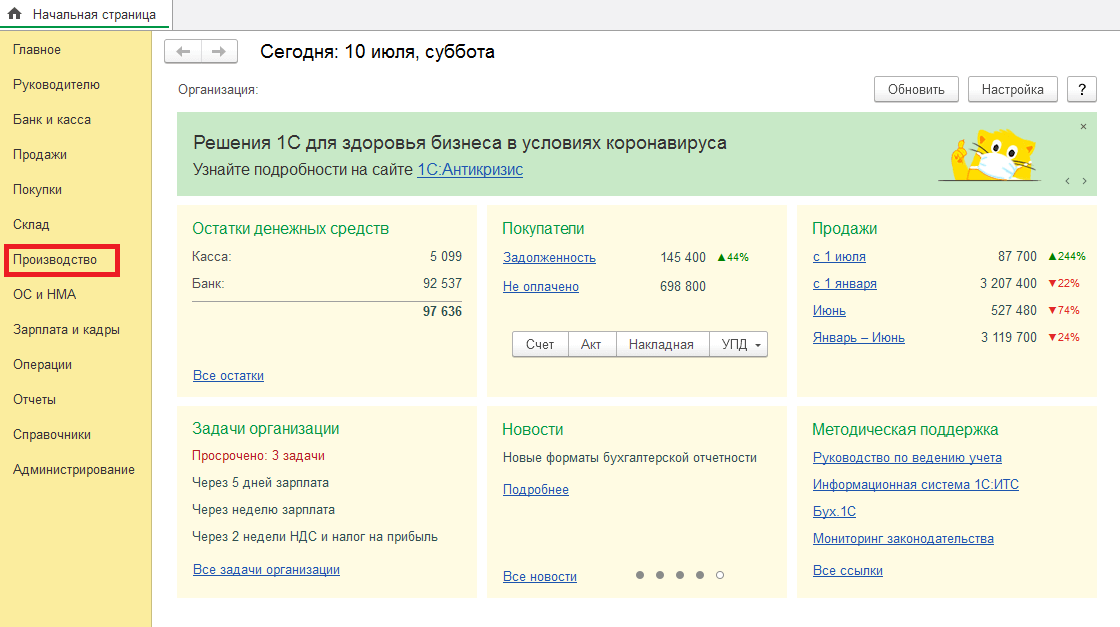
Task: Click the back navigation arrow
Action: [183, 52]
